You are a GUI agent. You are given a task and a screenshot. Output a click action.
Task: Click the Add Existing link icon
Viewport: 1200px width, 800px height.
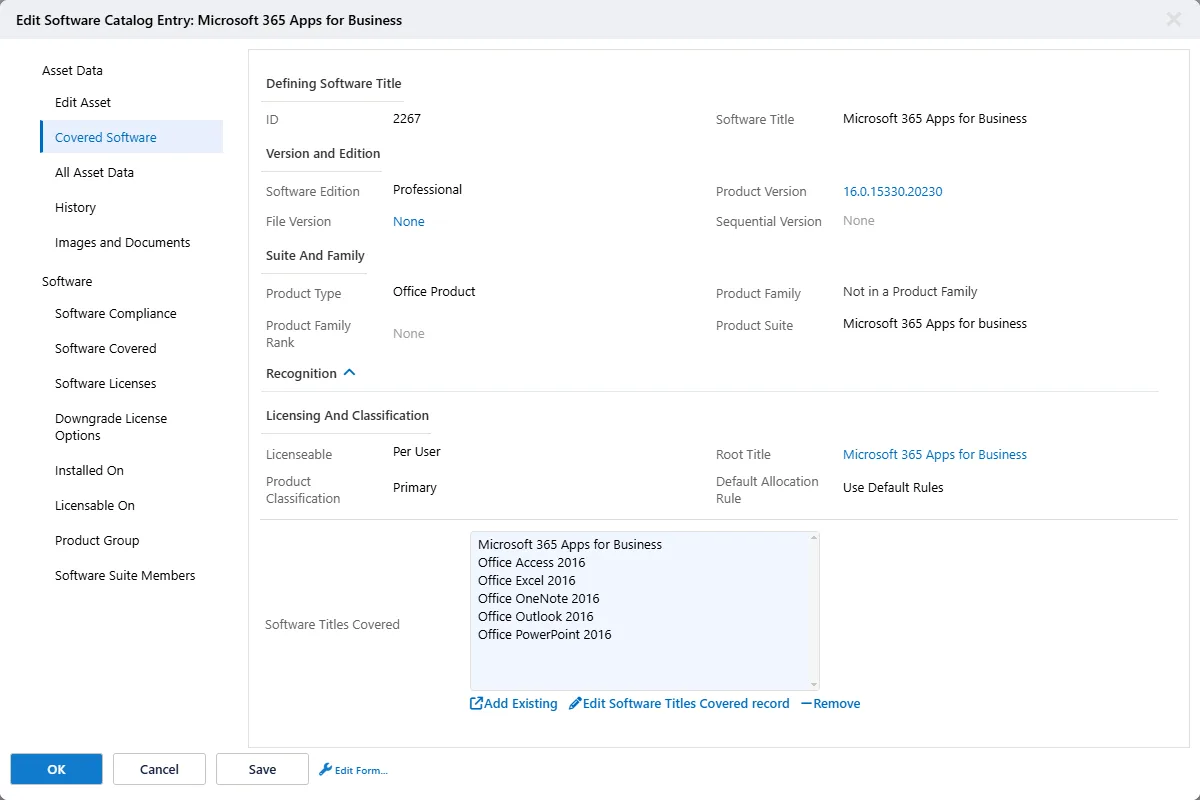476,704
